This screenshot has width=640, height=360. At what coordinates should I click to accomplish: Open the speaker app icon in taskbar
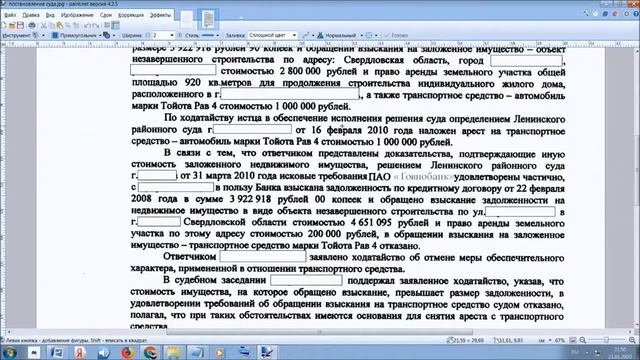coord(103,352)
